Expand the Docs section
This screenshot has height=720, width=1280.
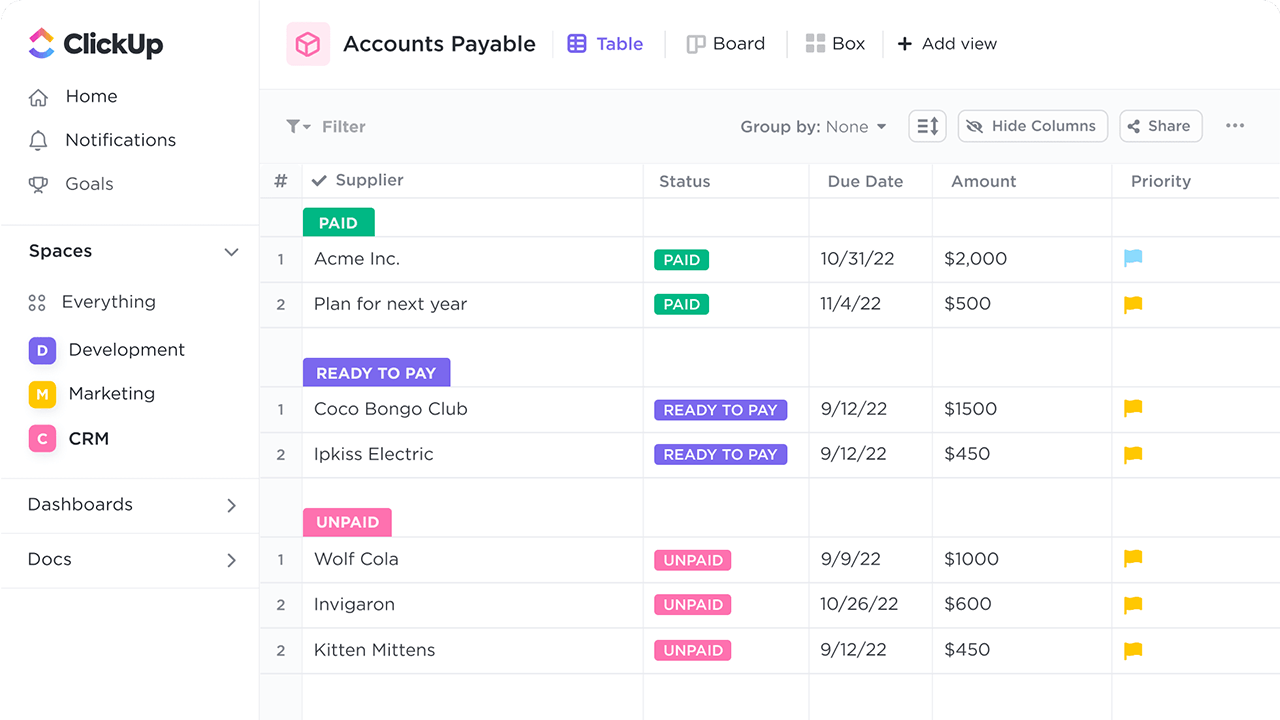[x=231, y=560]
